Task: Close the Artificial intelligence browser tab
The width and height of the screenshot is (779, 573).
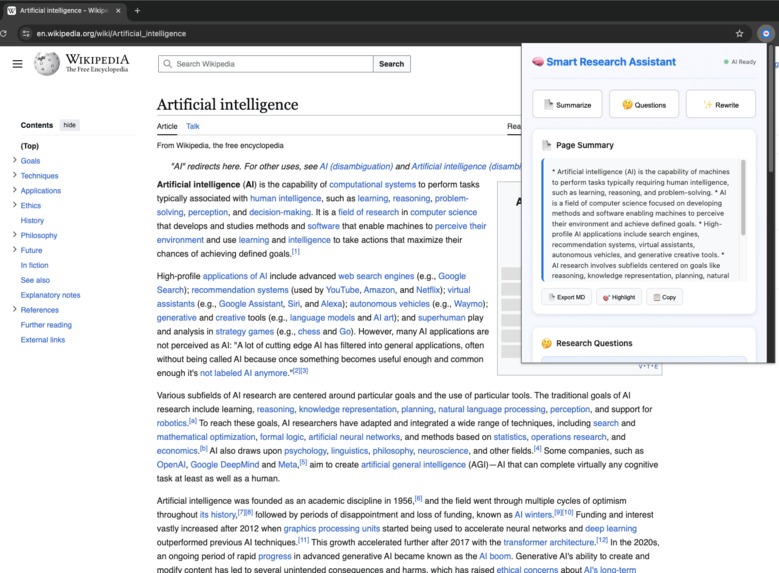Action: (x=118, y=10)
